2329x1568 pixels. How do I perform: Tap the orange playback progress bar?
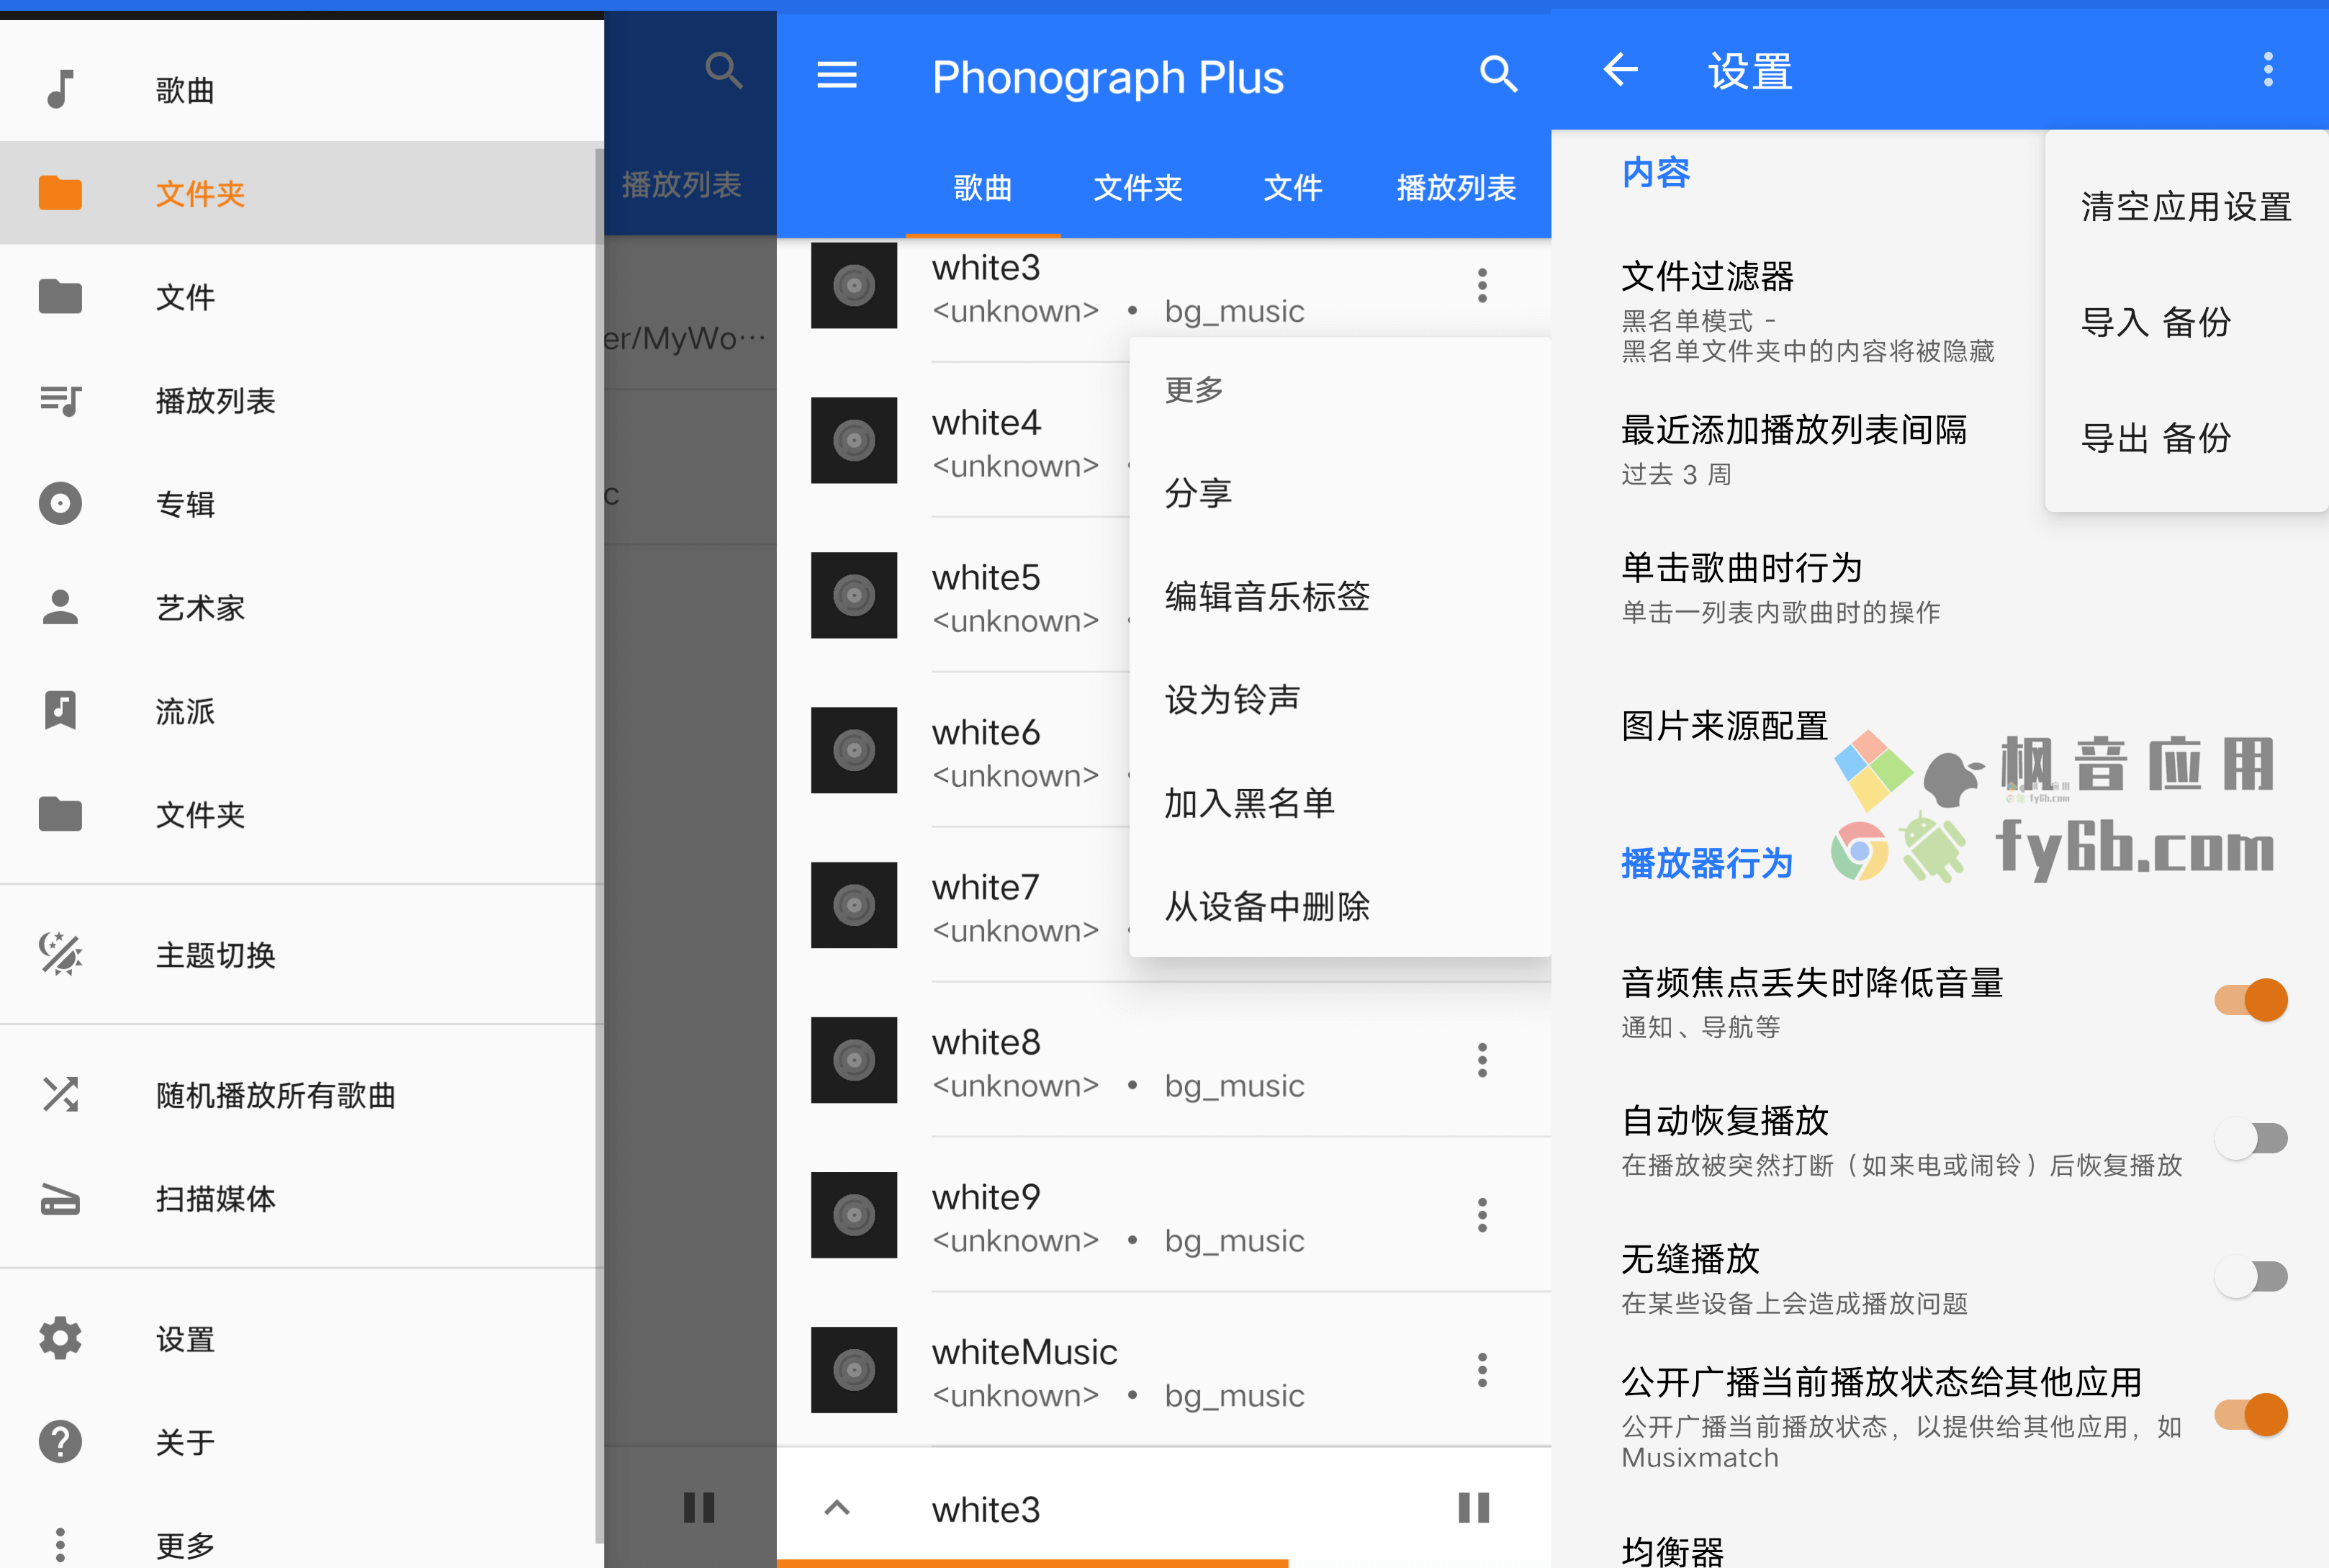(x=1032, y=1563)
